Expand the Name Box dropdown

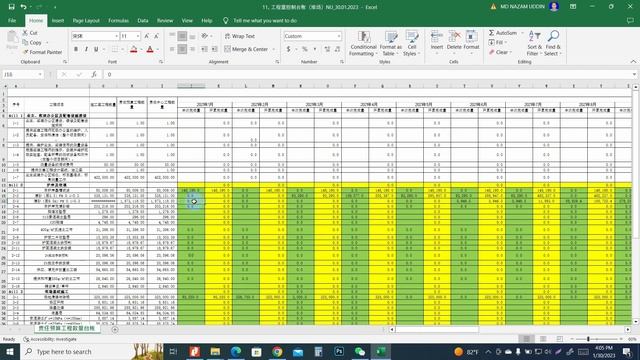(40, 74)
